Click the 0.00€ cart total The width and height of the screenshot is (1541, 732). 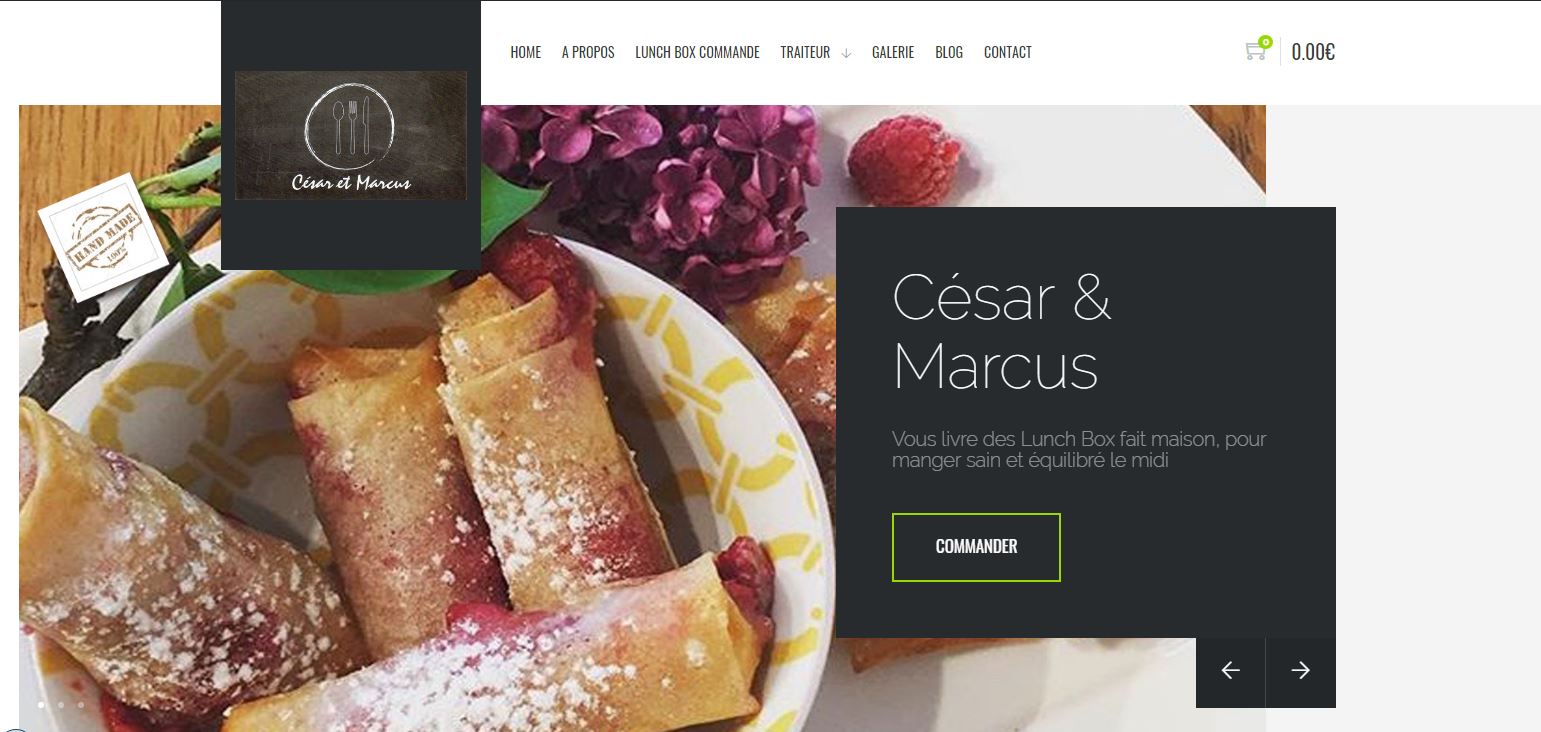(1313, 52)
